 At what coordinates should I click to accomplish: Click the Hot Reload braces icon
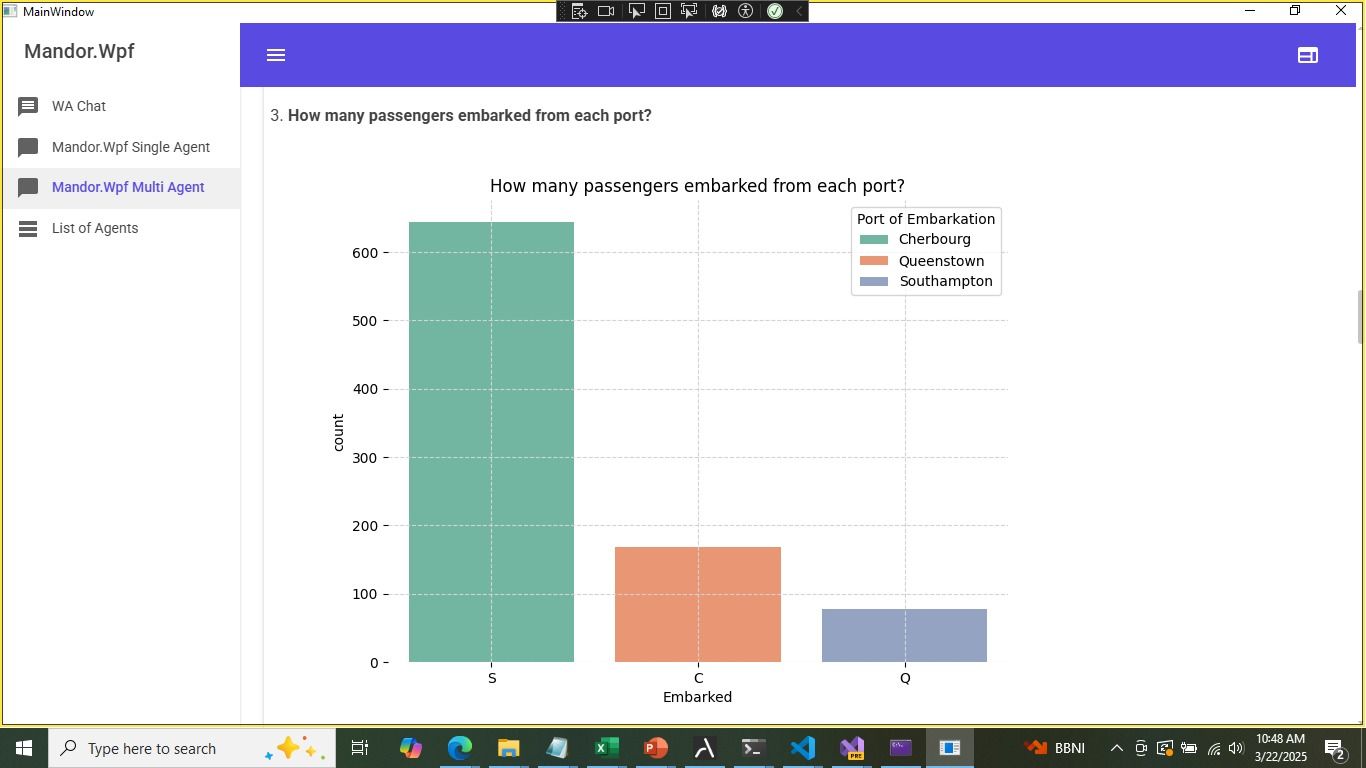(x=719, y=11)
